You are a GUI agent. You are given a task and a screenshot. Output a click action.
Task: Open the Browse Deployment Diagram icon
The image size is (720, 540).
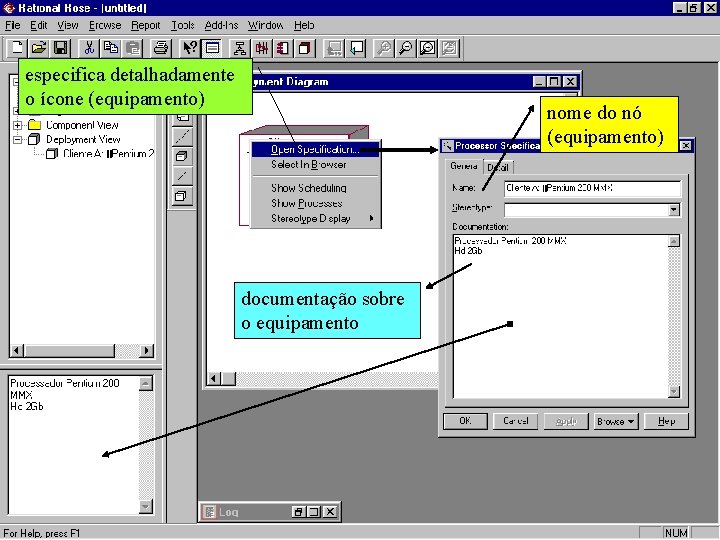(x=305, y=48)
